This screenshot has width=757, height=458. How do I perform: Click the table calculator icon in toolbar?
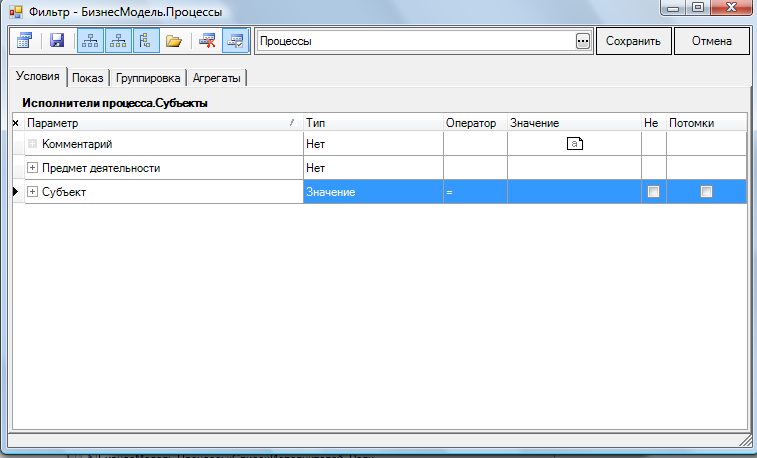[25, 41]
